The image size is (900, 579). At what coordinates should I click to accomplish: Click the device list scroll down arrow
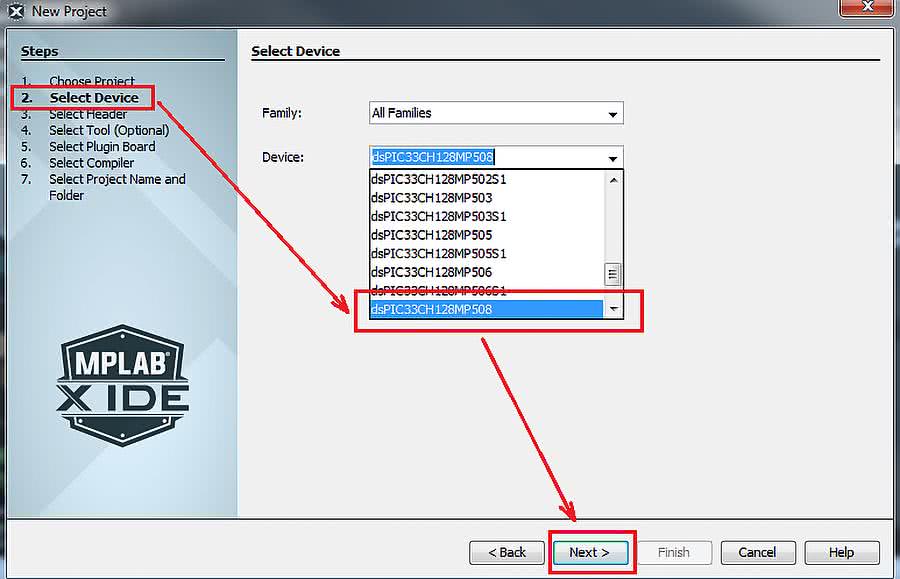pos(614,309)
